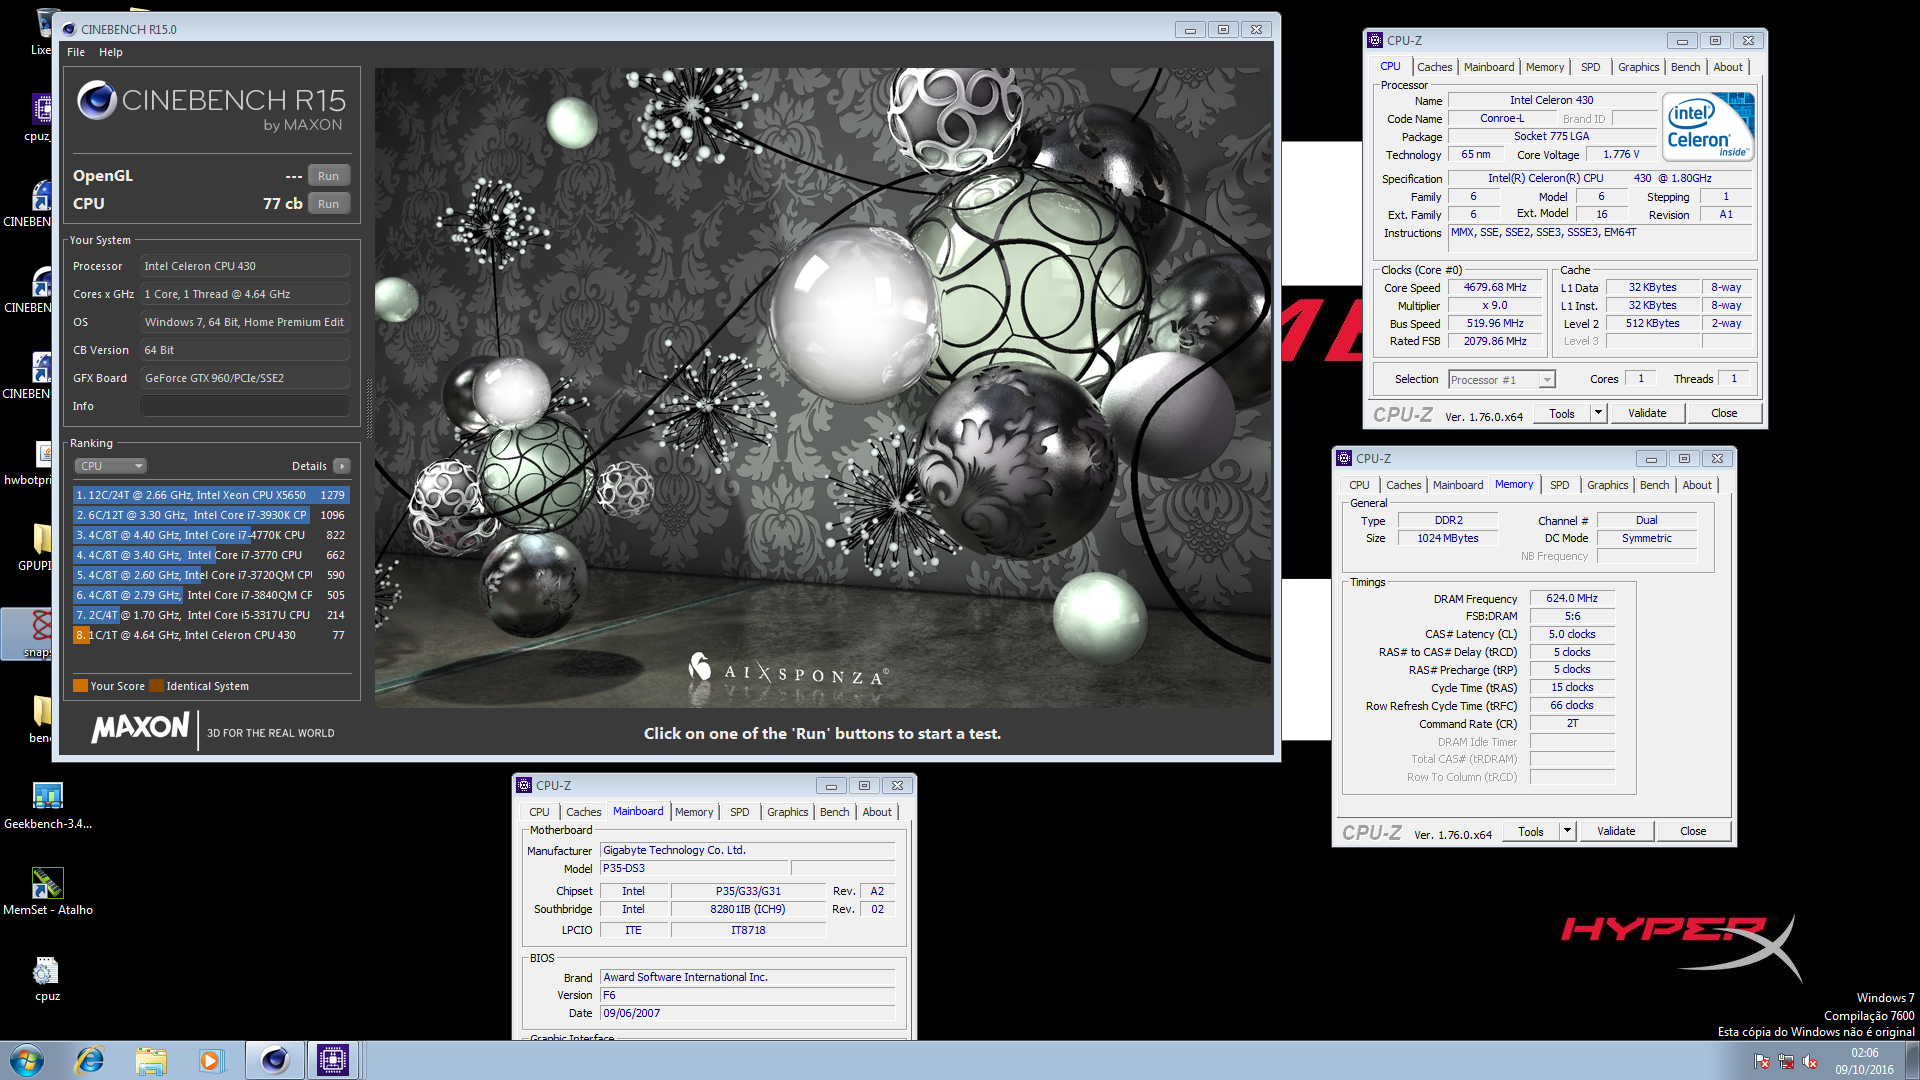Click the MAXON logo in Cinebench footer
The image size is (1920, 1080).
(140, 727)
